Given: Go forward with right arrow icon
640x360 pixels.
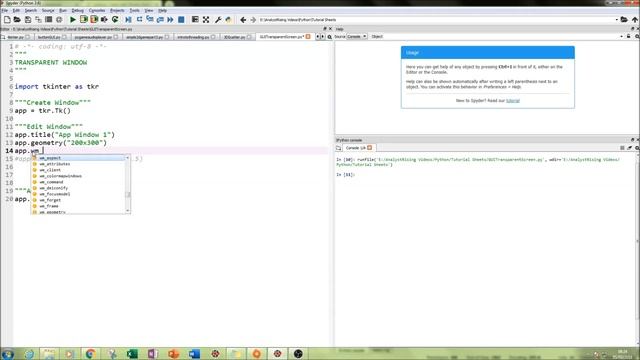Looking at the screenshot, I should [x=253, y=20].
